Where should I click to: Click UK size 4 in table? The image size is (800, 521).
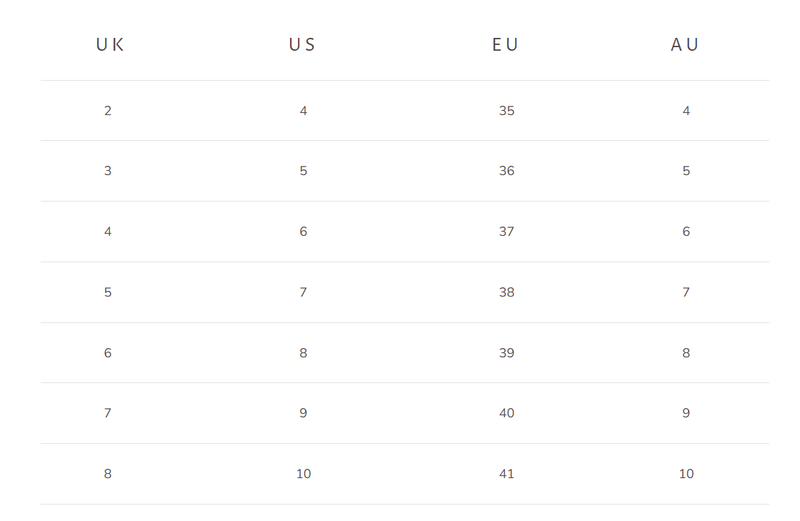point(108,232)
